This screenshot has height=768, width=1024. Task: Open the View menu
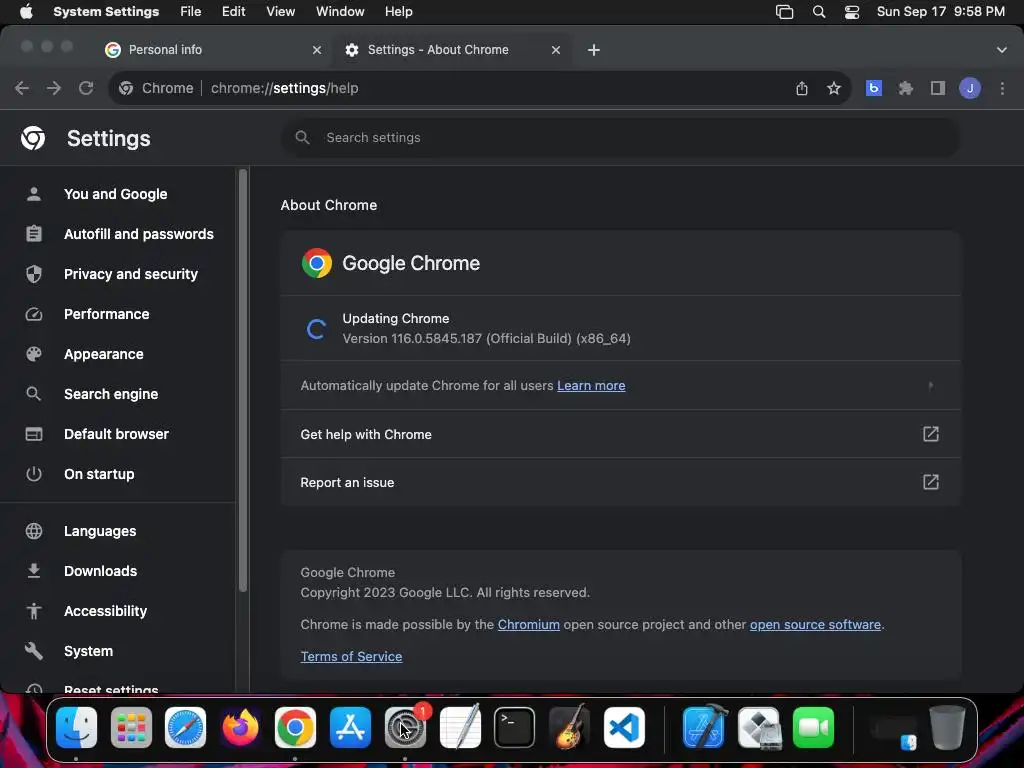281,12
